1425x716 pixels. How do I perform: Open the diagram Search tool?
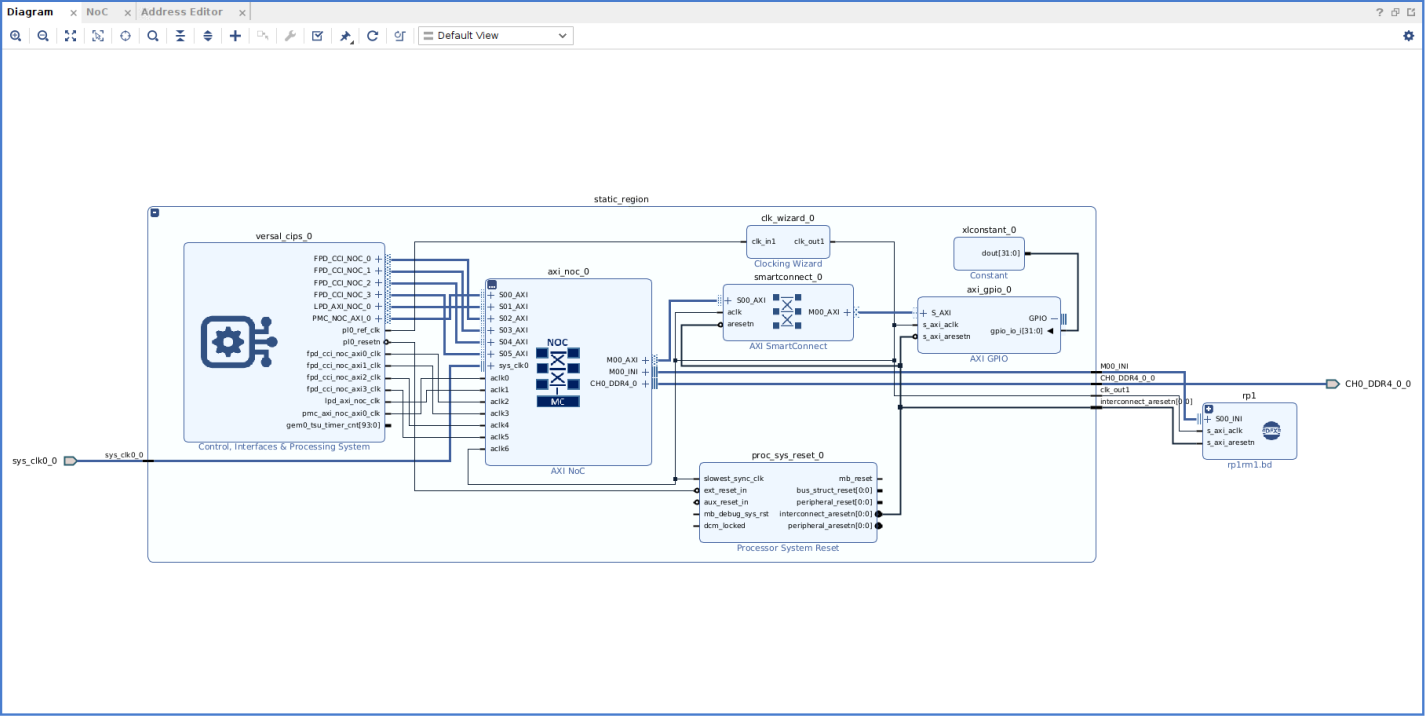[x=151, y=35]
